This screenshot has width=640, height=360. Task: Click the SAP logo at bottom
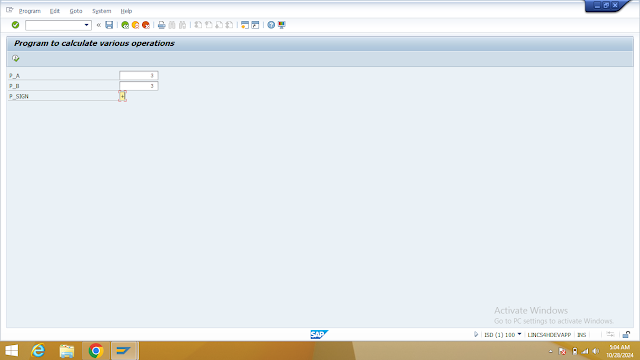[x=319, y=335]
